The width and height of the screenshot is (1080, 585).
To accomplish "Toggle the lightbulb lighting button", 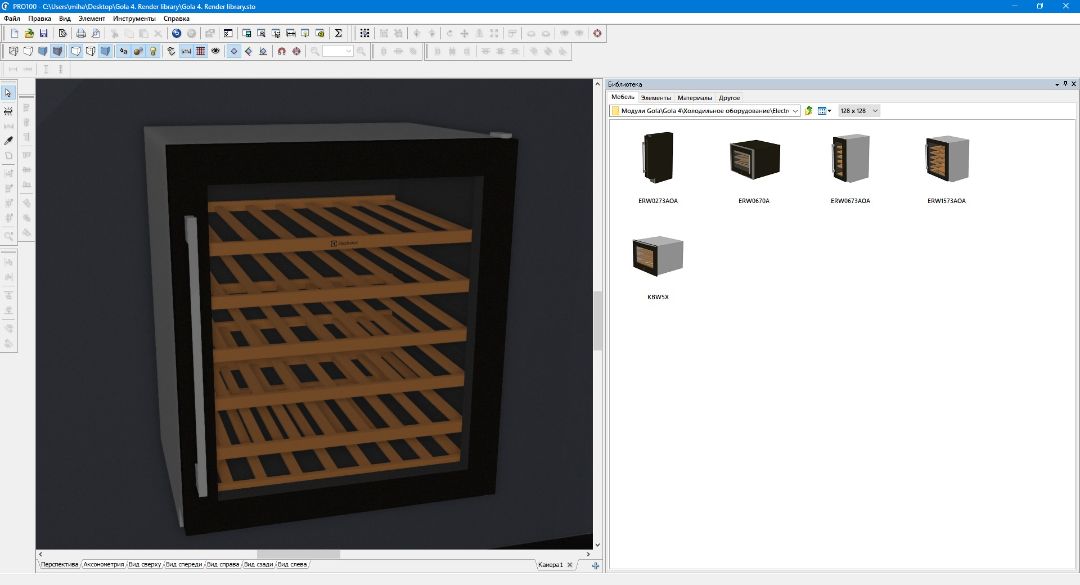I will (x=153, y=50).
